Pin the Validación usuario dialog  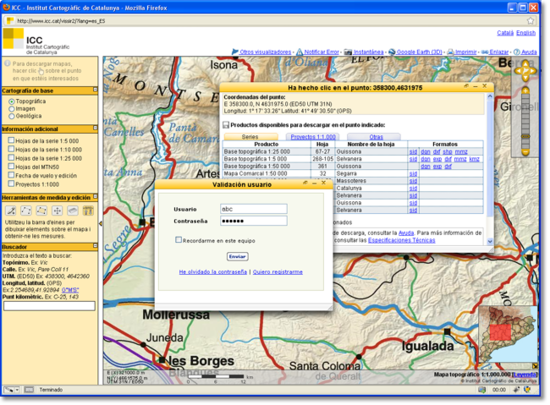tap(305, 183)
